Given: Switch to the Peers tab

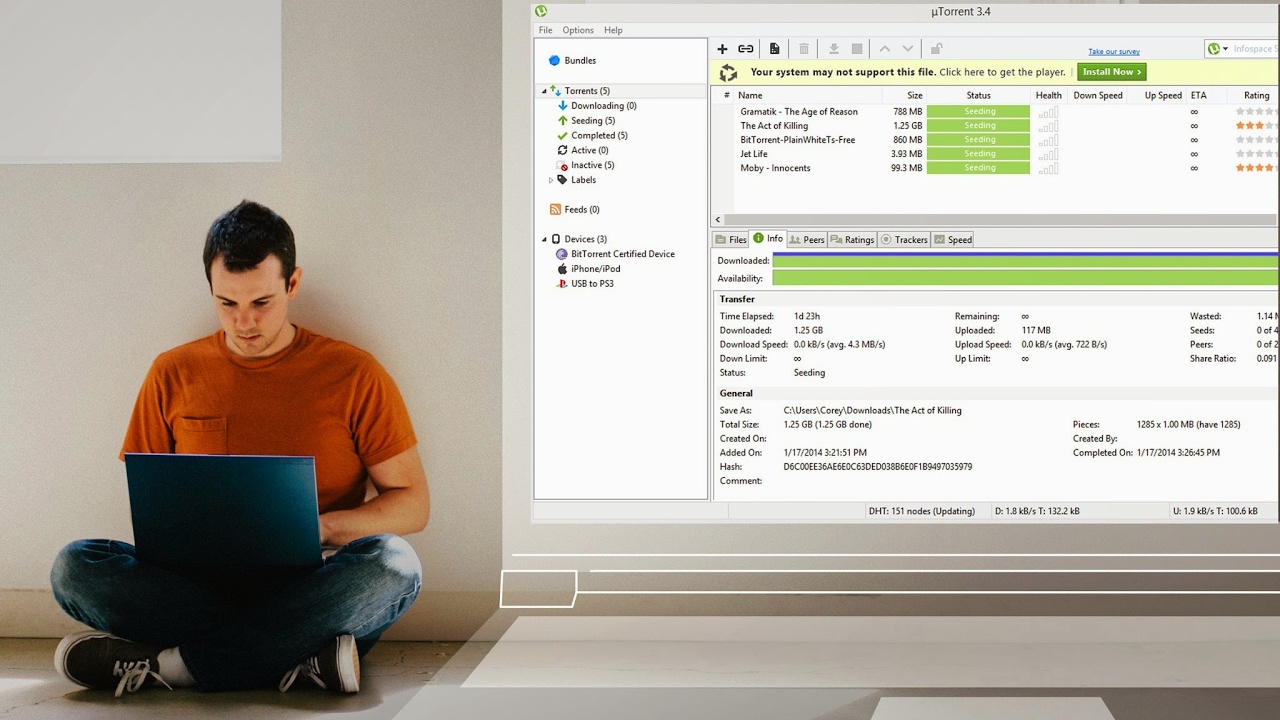Looking at the screenshot, I should pyautogui.click(x=807, y=240).
